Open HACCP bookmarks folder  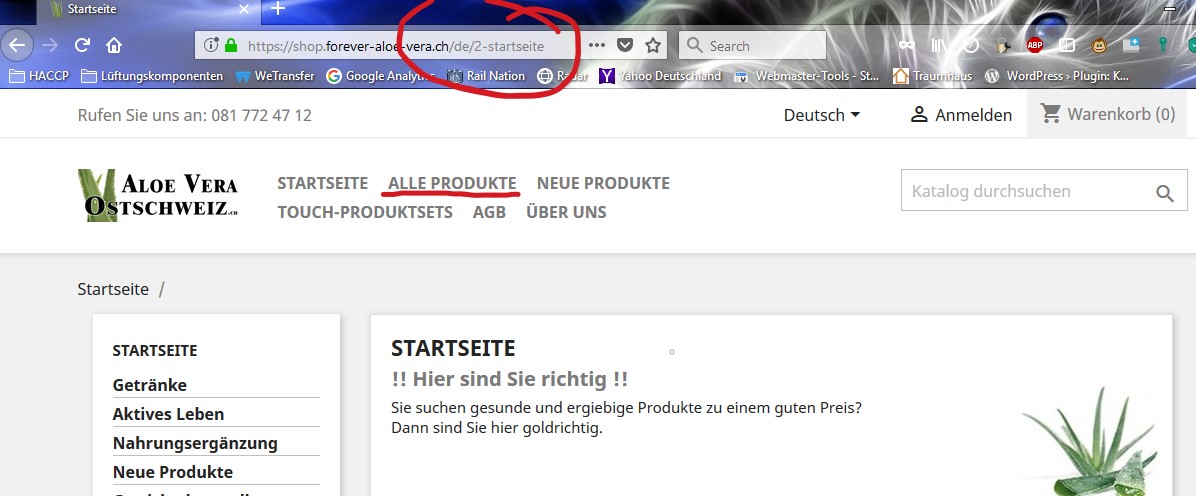tap(38, 76)
